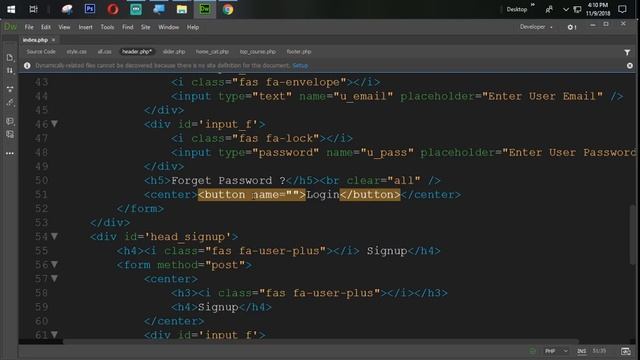Click the up-down arrows icon in left sidebar
Screen dimensions: 640x360
[x=10, y=71]
